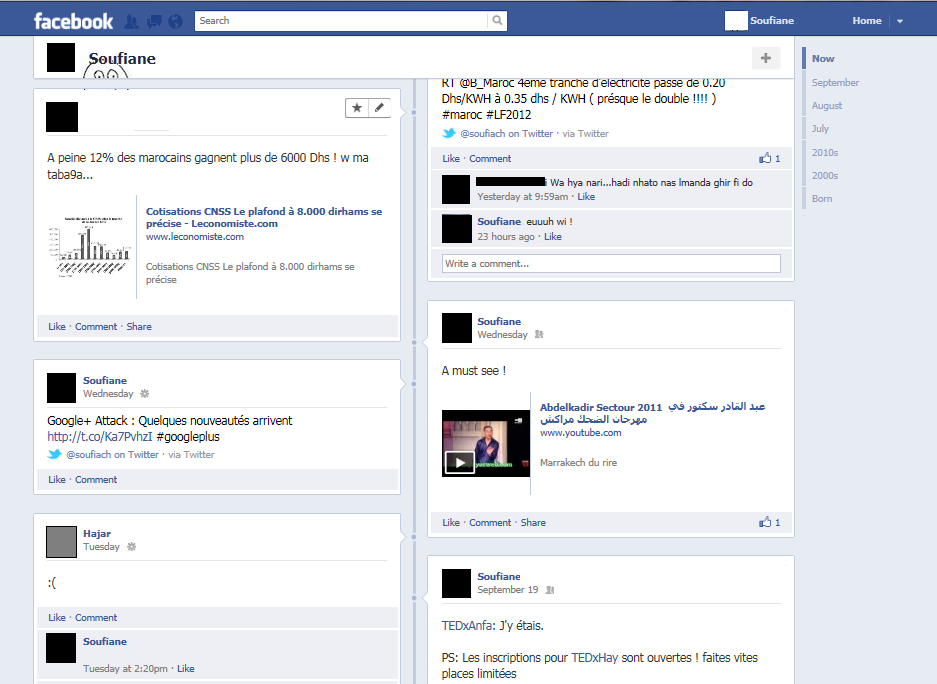Open account dropdown arrow next to Home

(x=899, y=21)
